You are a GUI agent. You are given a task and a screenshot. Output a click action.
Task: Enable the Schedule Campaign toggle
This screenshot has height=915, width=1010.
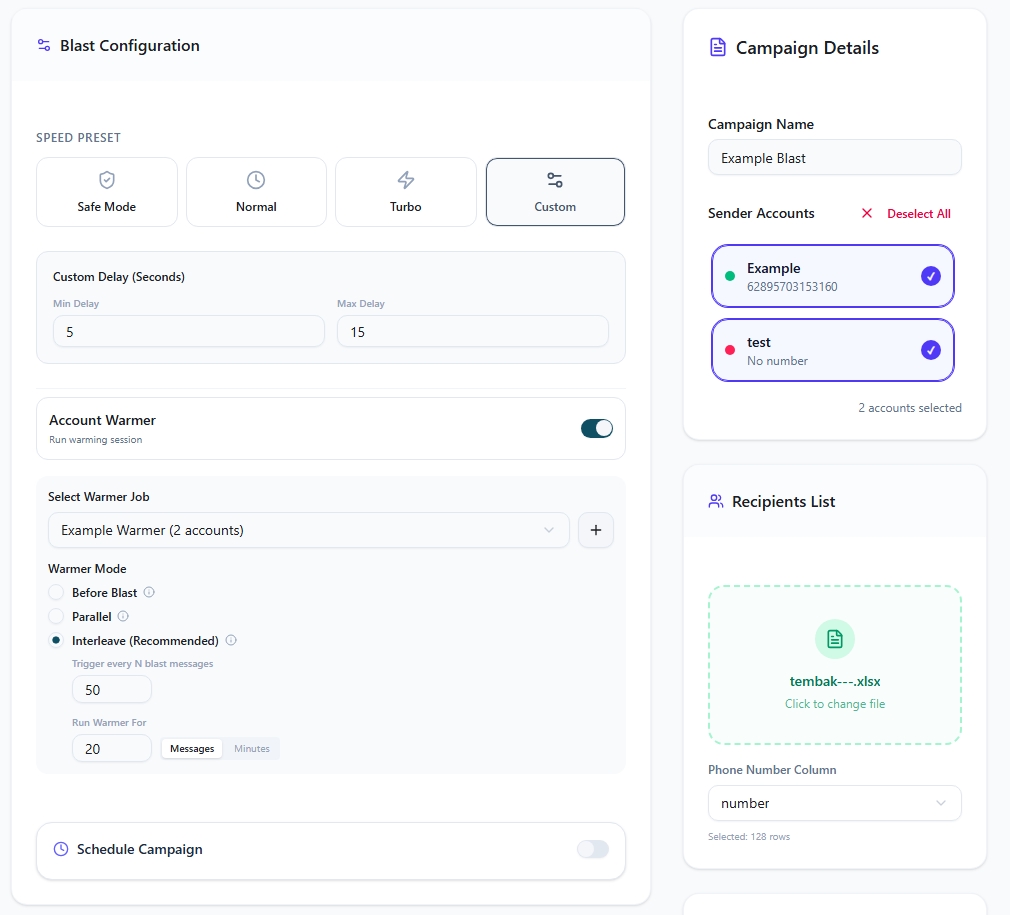(593, 849)
